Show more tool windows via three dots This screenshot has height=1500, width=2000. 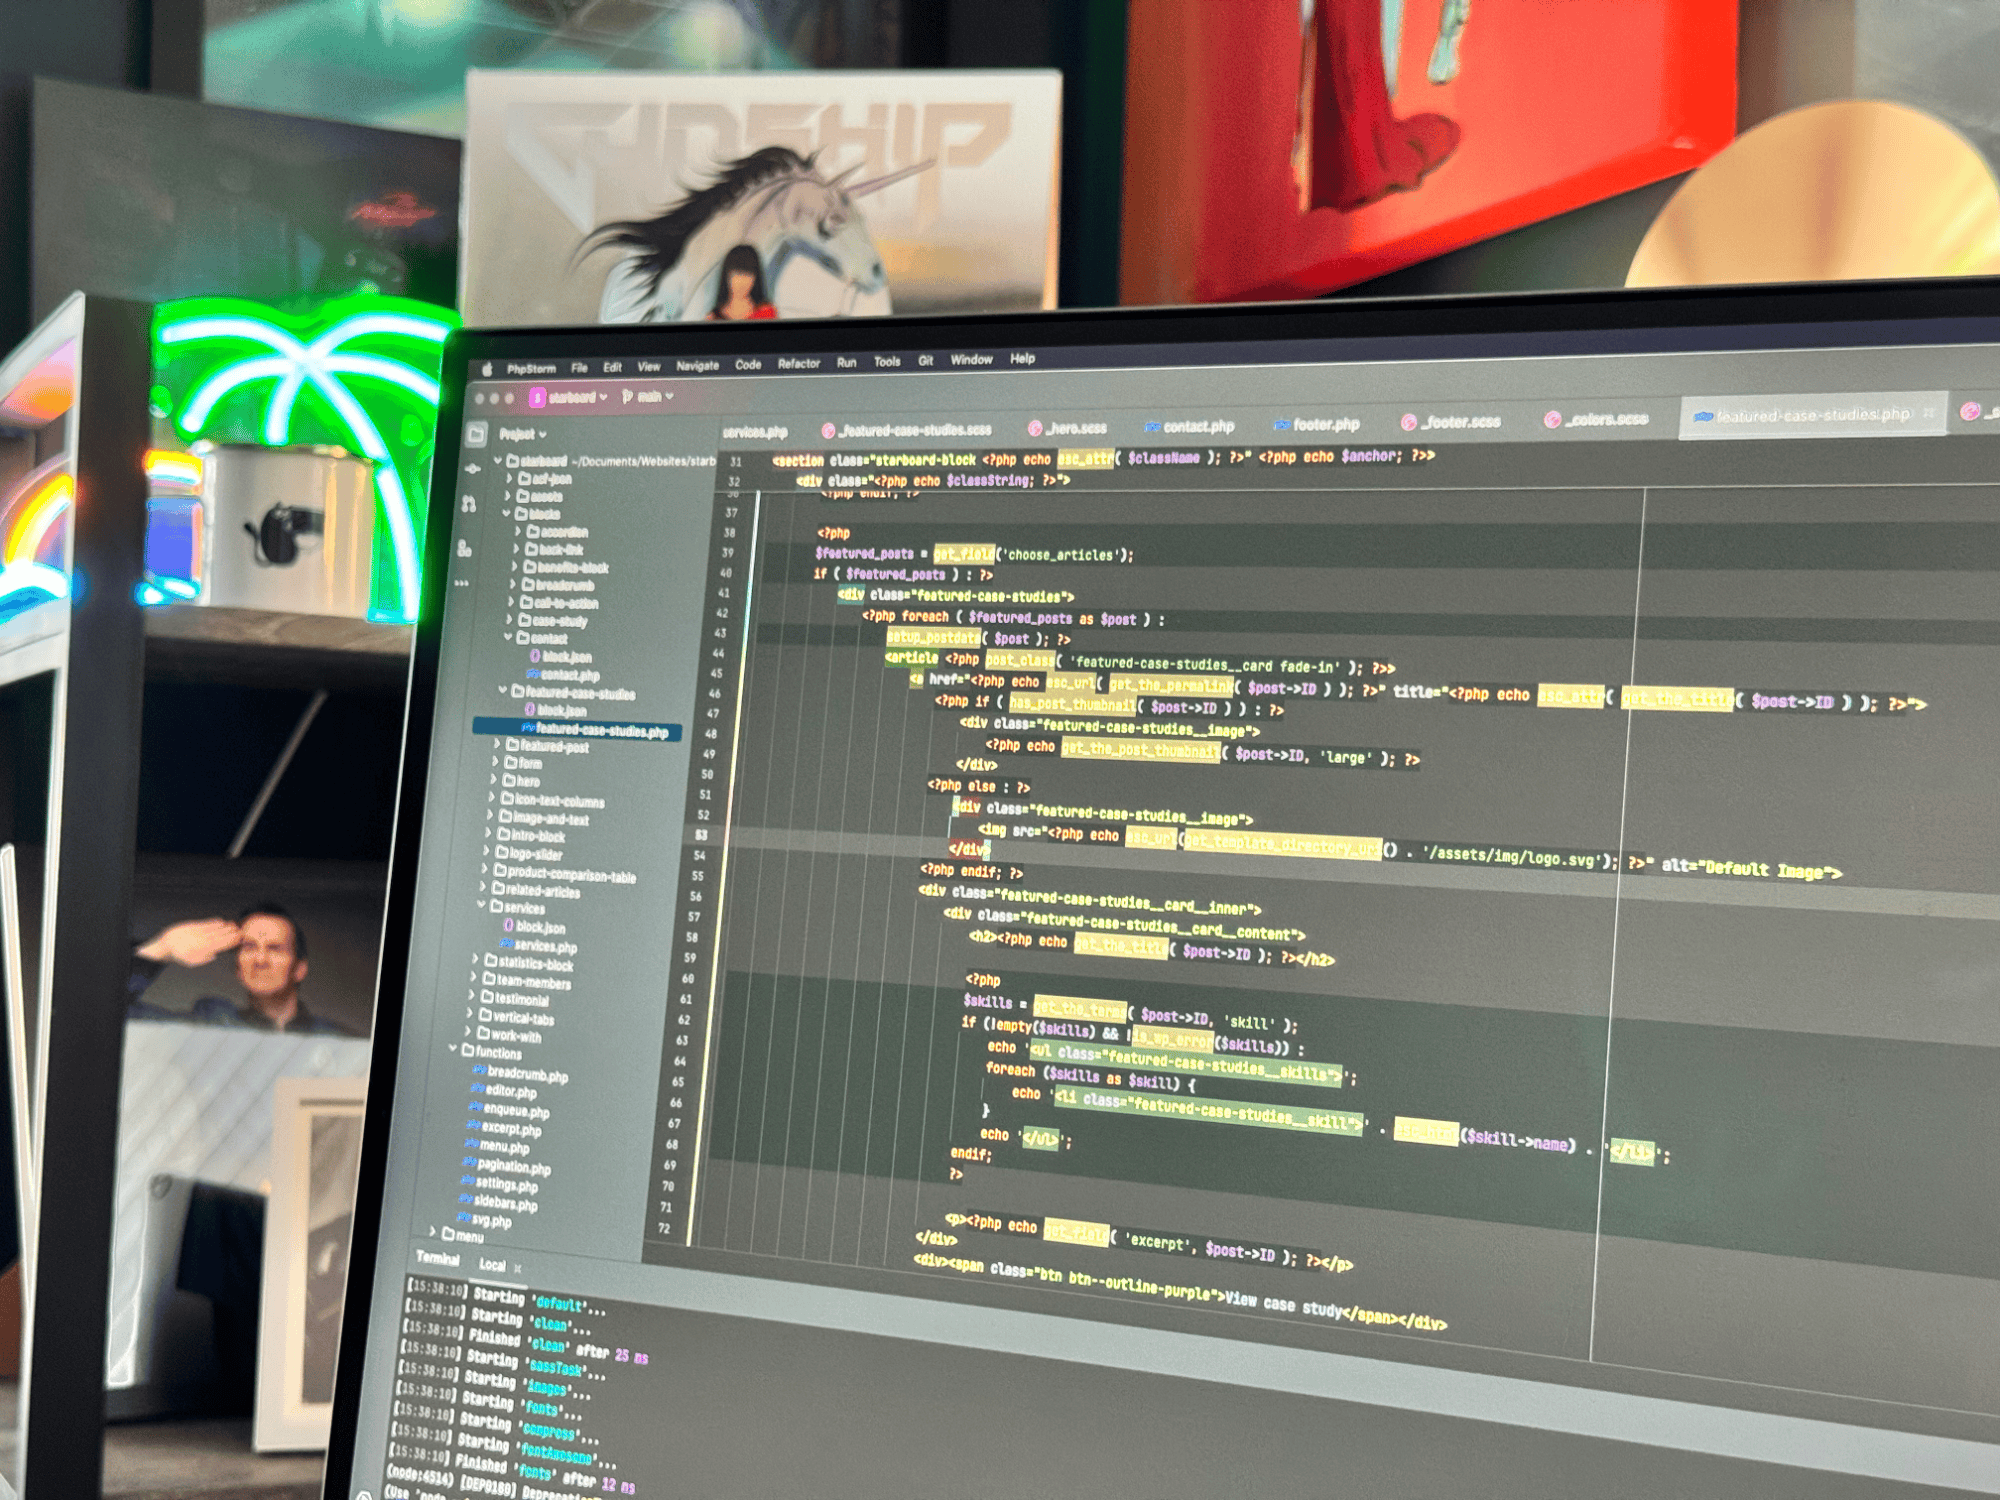coord(461,583)
